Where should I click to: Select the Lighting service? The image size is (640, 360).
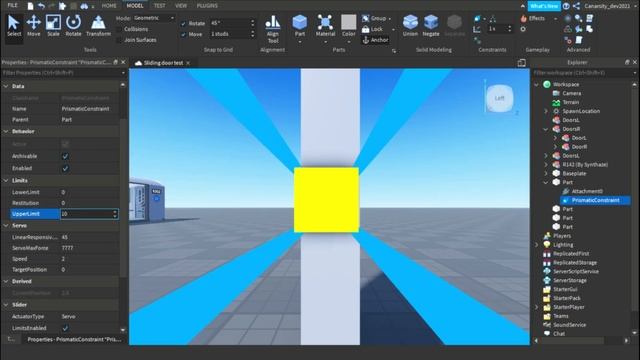pyautogui.click(x=563, y=244)
